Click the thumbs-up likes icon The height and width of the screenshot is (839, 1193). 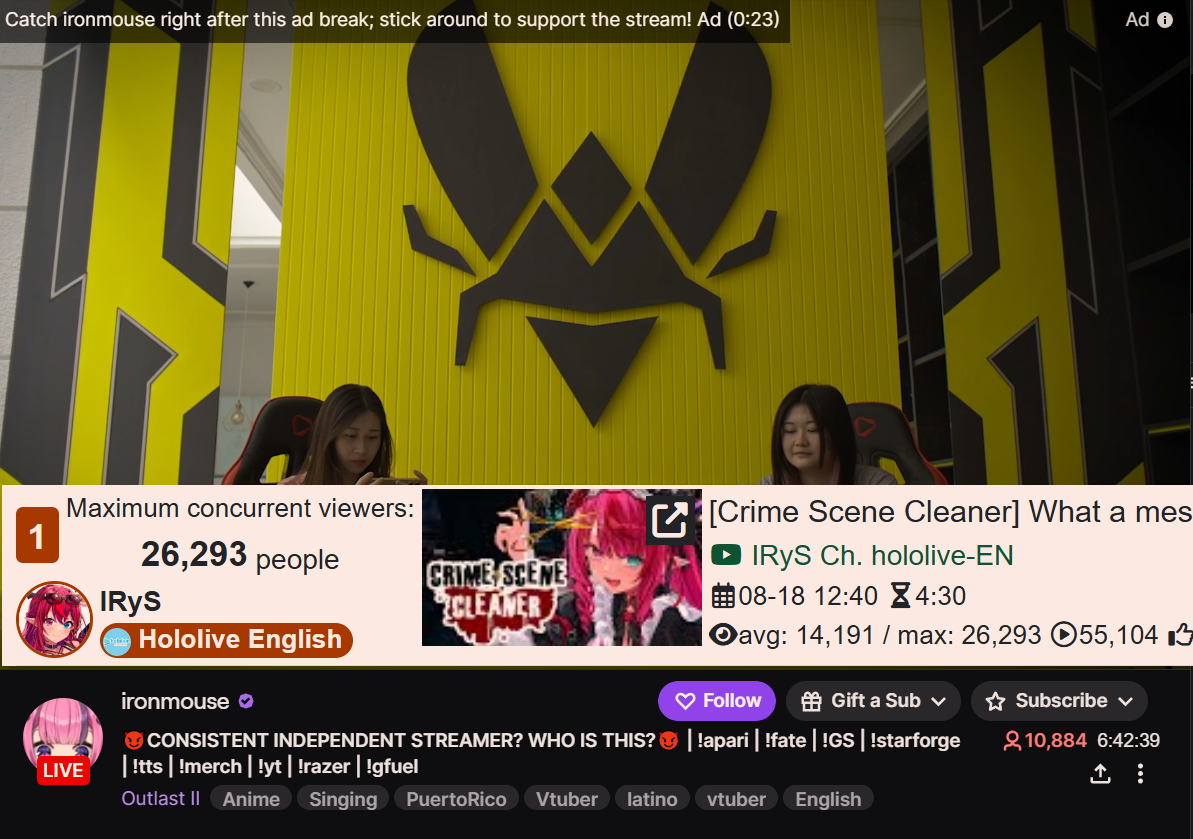[x=1181, y=634]
